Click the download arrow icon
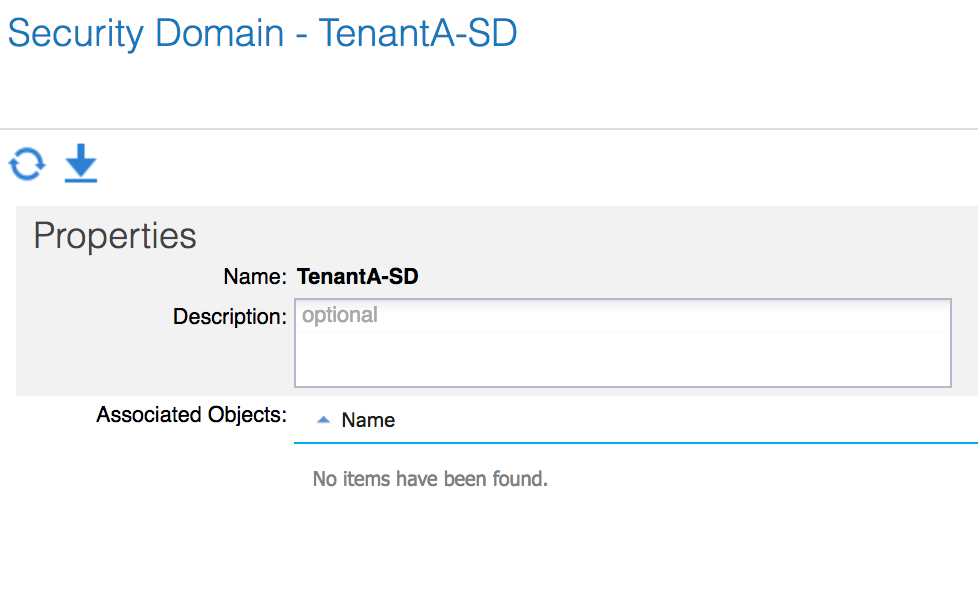 [x=81, y=163]
